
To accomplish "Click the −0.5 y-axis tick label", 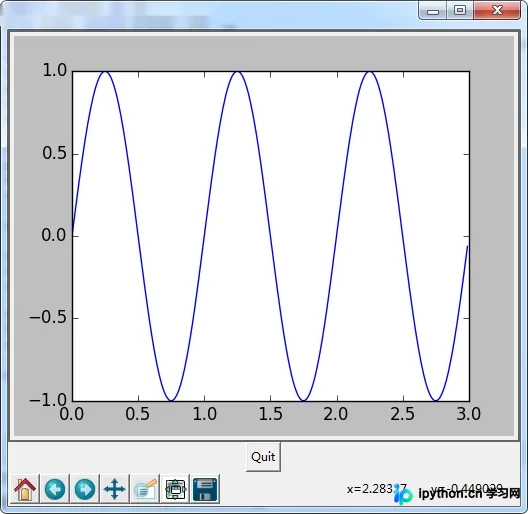I will [x=48, y=318].
